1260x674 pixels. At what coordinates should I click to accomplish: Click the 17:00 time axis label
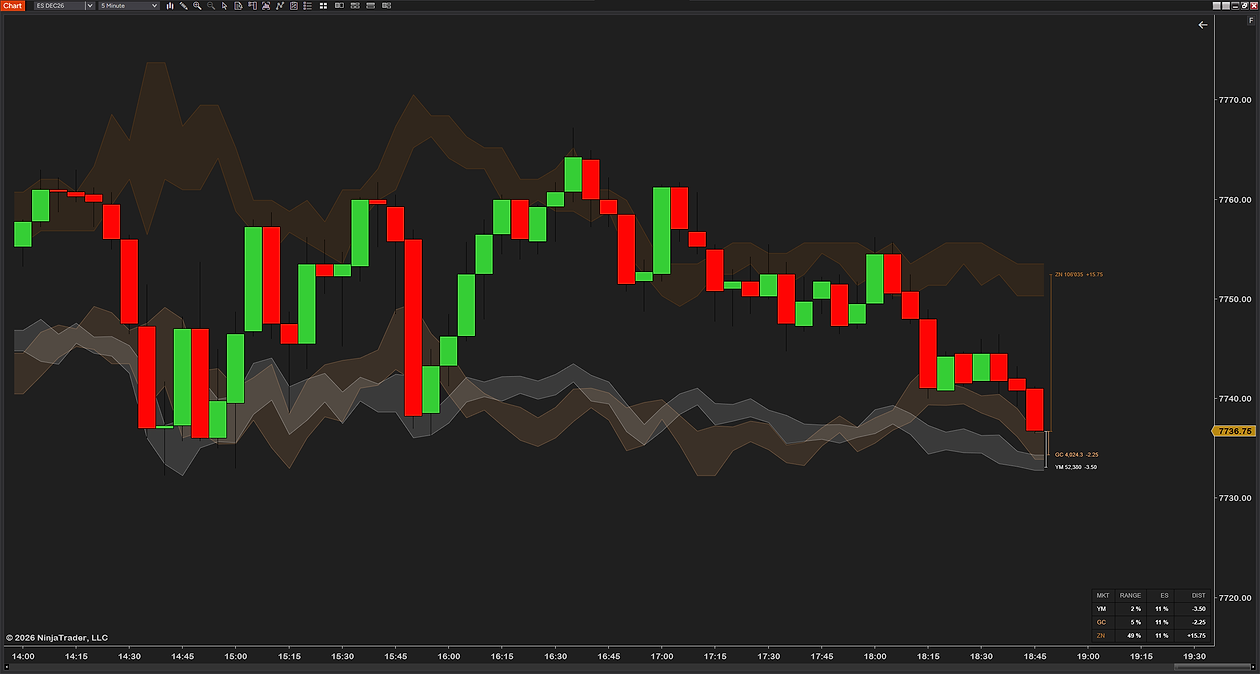coord(662,657)
